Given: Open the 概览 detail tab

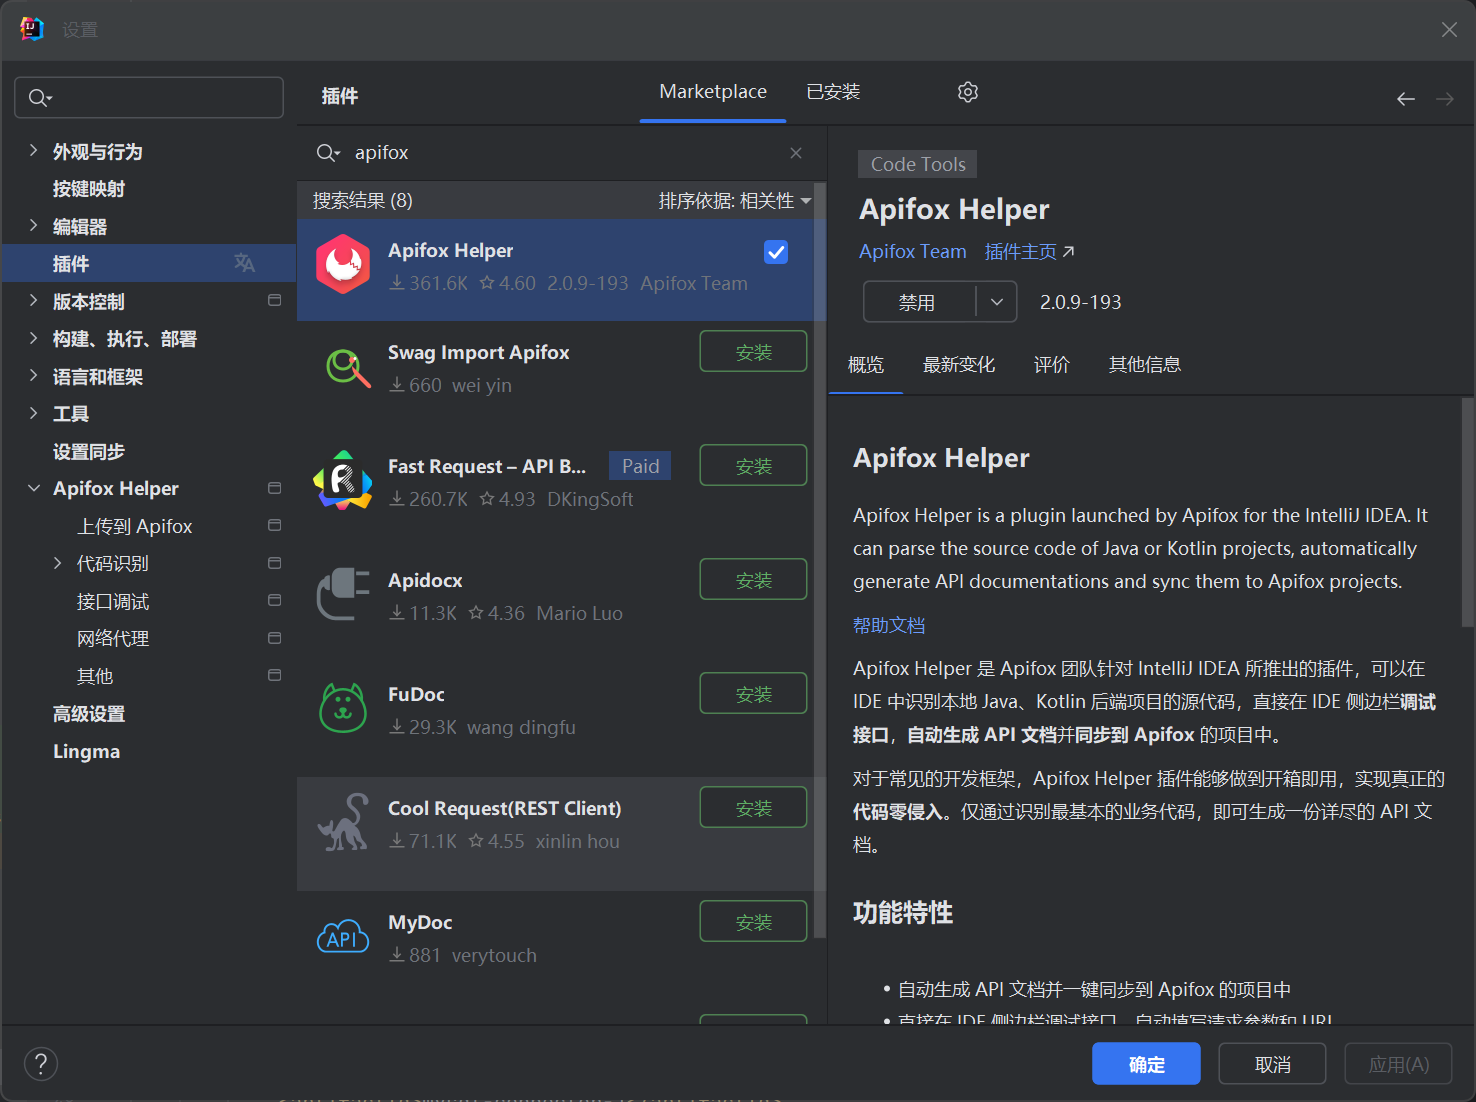Looking at the screenshot, I should (x=866, y=365).
